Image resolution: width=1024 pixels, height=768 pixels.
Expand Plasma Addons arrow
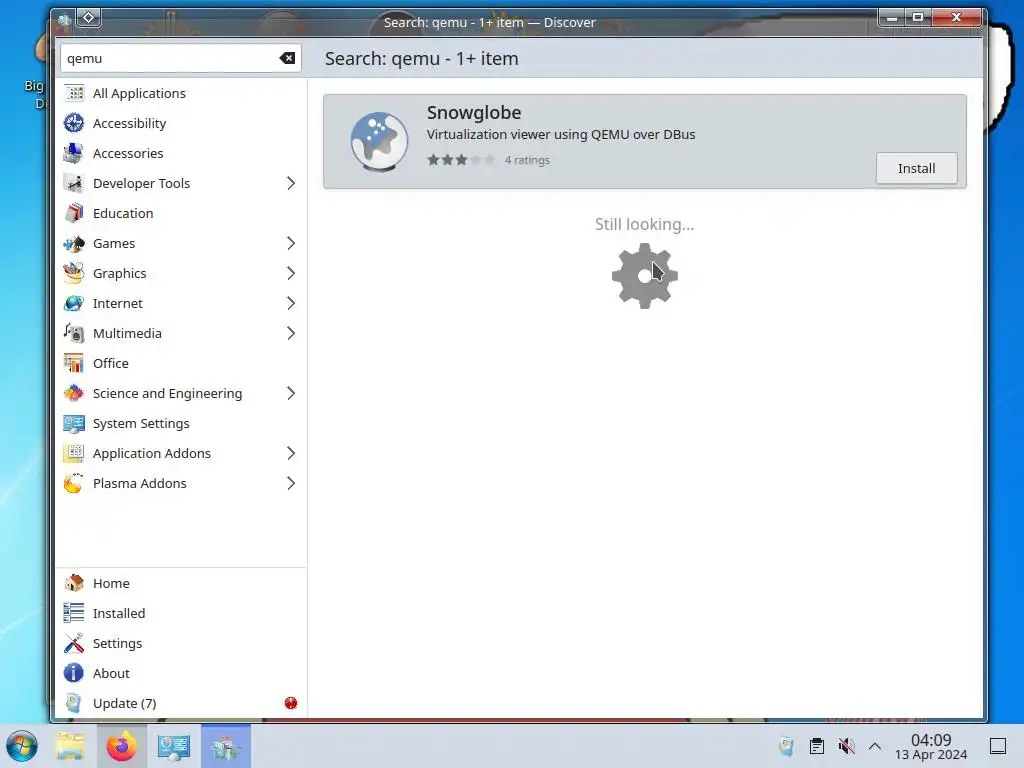pos(291,484)
